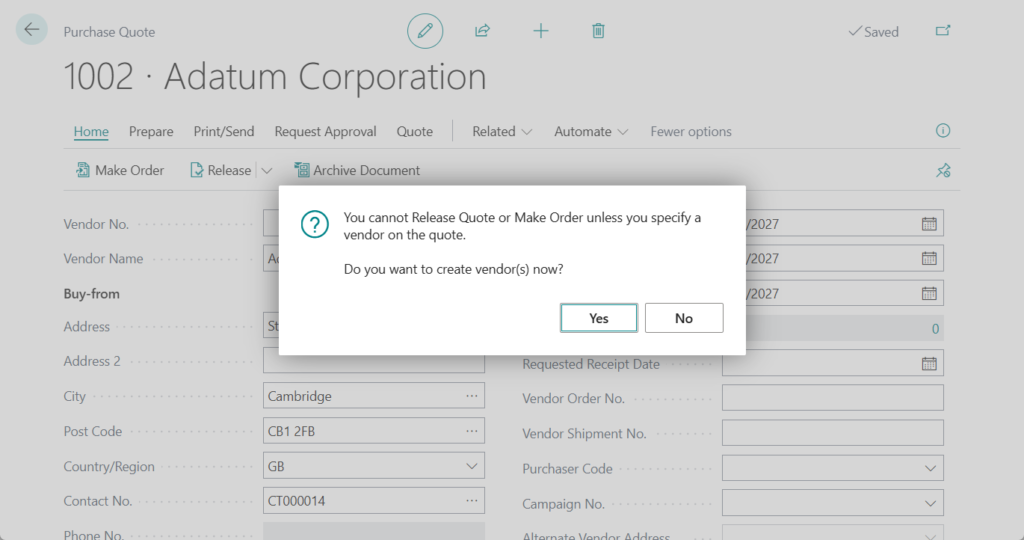Switch to the Prepare tab
1024x540 pixels.
click(x=151, y=132)
